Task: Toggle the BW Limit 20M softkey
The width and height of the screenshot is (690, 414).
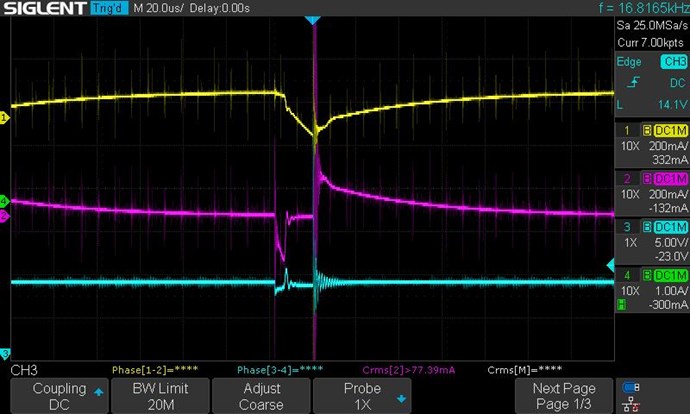Action: click(160, 396)
